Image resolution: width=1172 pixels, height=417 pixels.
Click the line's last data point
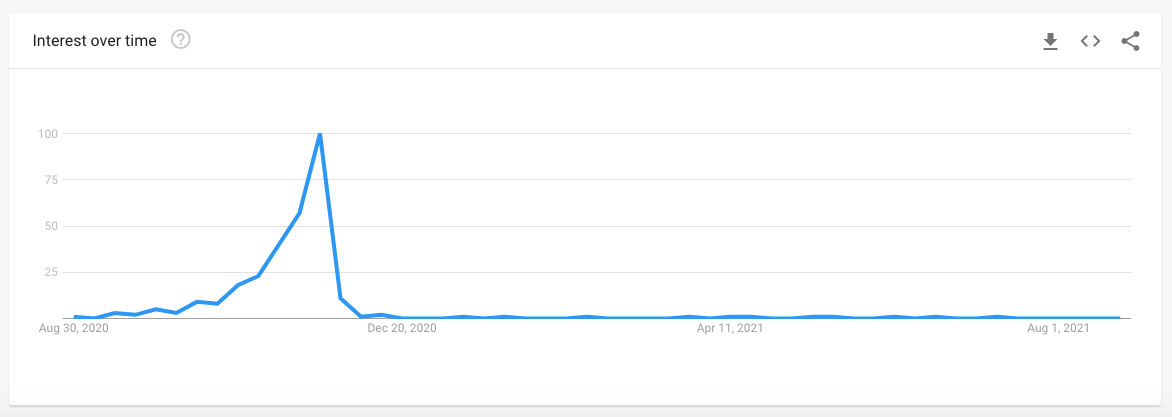tap(1119, 318)
